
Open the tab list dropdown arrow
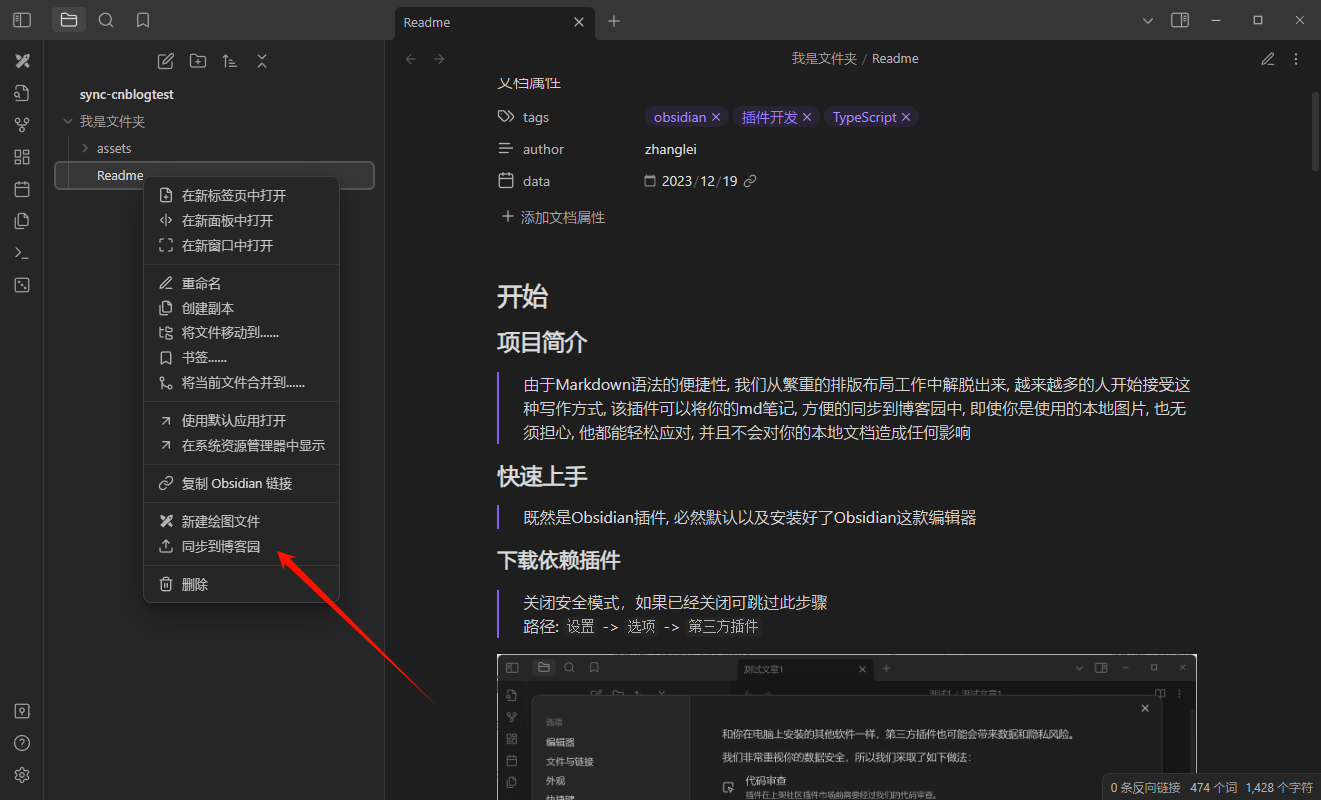(1147, 20)
